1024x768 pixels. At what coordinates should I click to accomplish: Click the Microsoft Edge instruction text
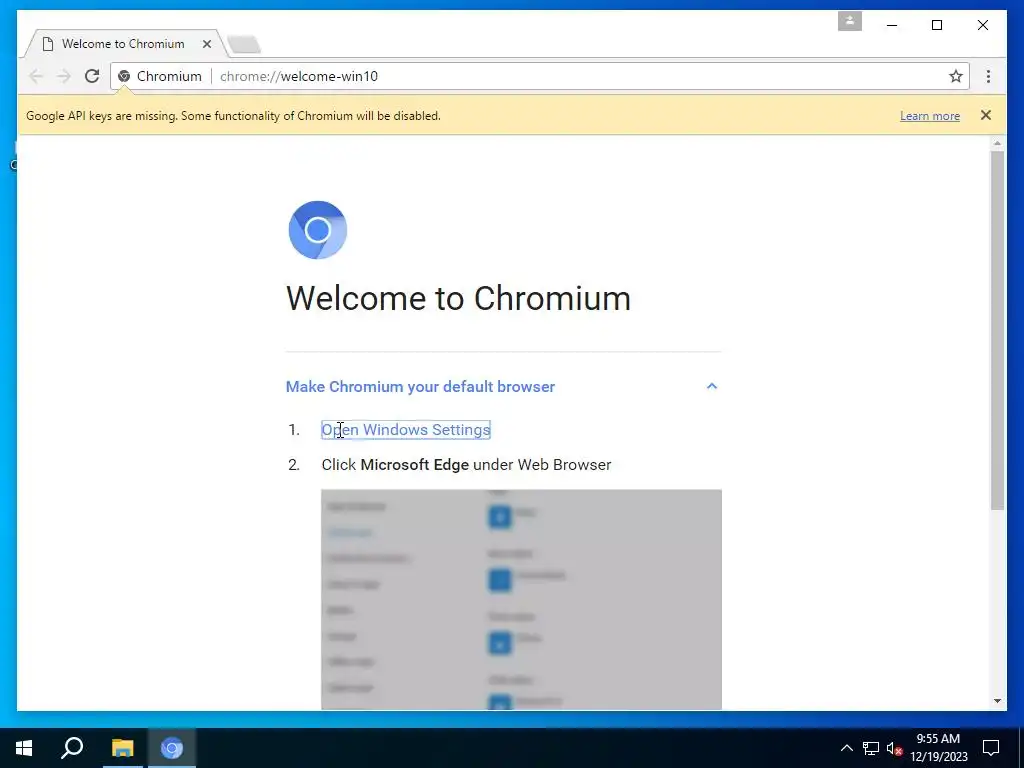tap(466, 465)
